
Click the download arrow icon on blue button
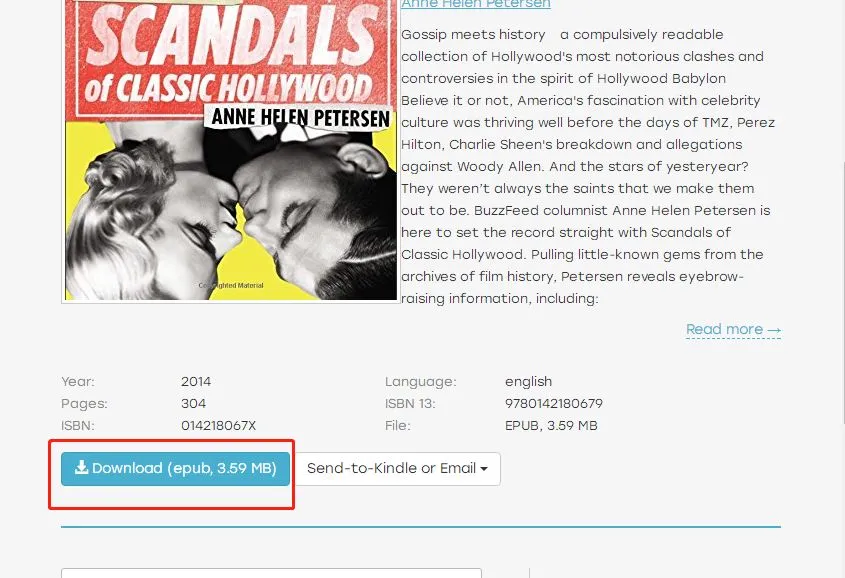(x=81, y=467)
